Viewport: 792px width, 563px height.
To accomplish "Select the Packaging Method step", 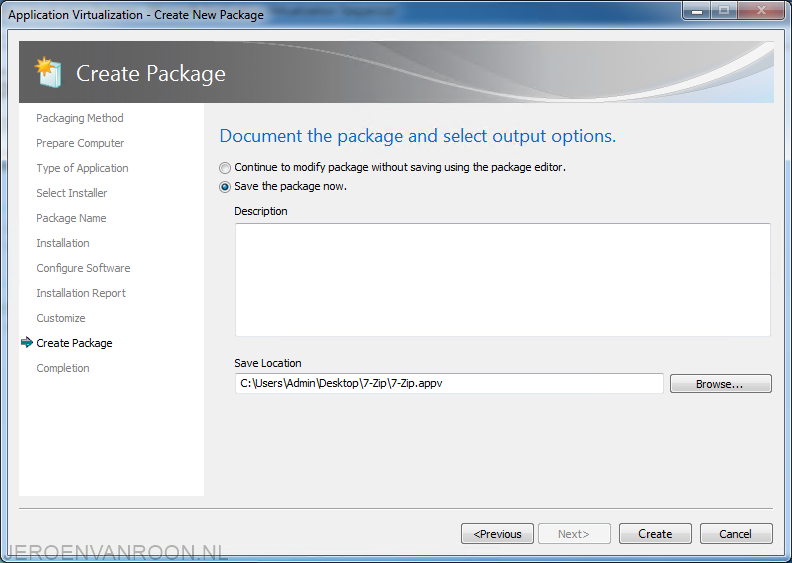I will point(80,118).
